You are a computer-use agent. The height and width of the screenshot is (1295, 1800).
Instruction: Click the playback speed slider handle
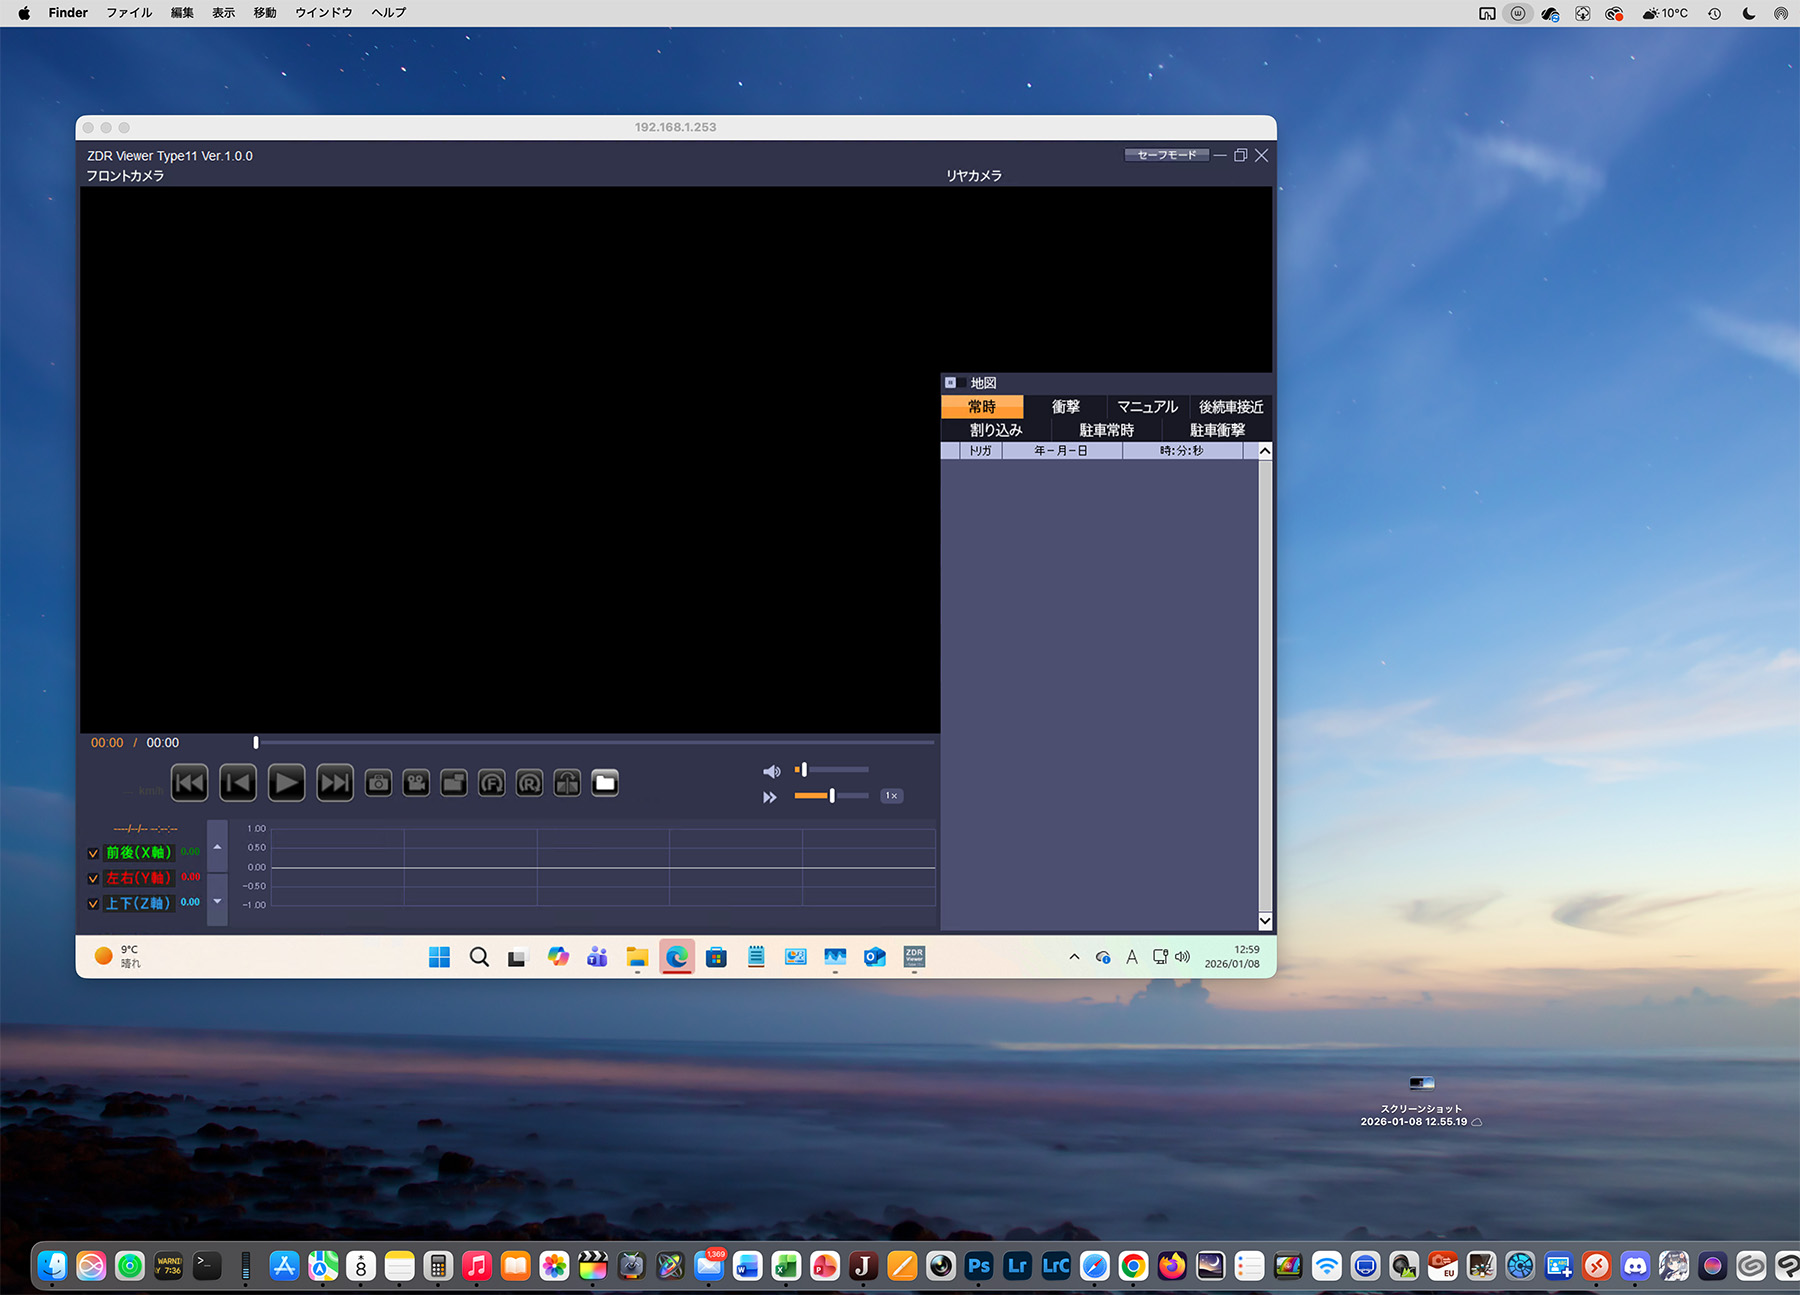[x=832, y=796]
